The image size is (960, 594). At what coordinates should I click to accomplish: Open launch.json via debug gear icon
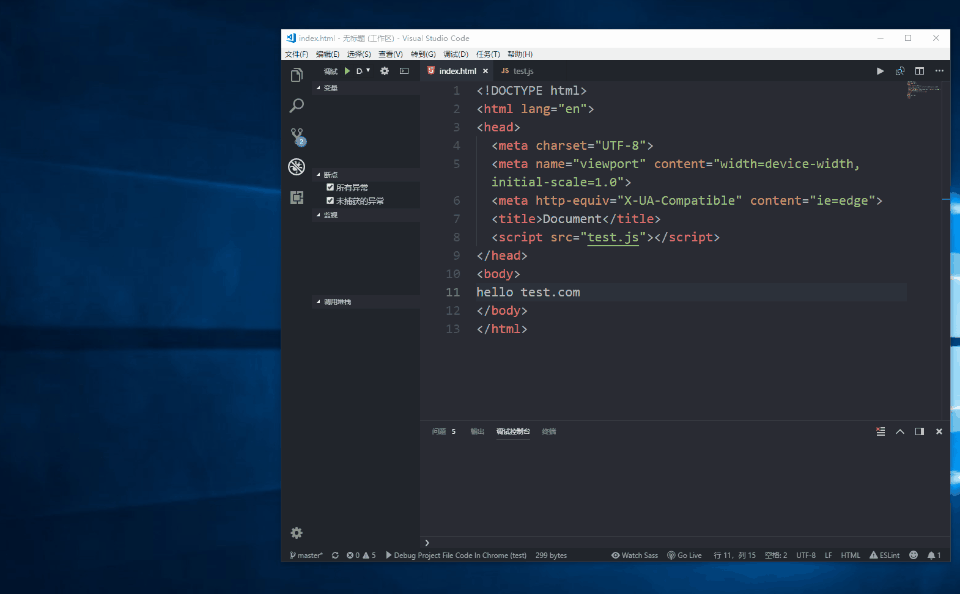click(384, 71)
